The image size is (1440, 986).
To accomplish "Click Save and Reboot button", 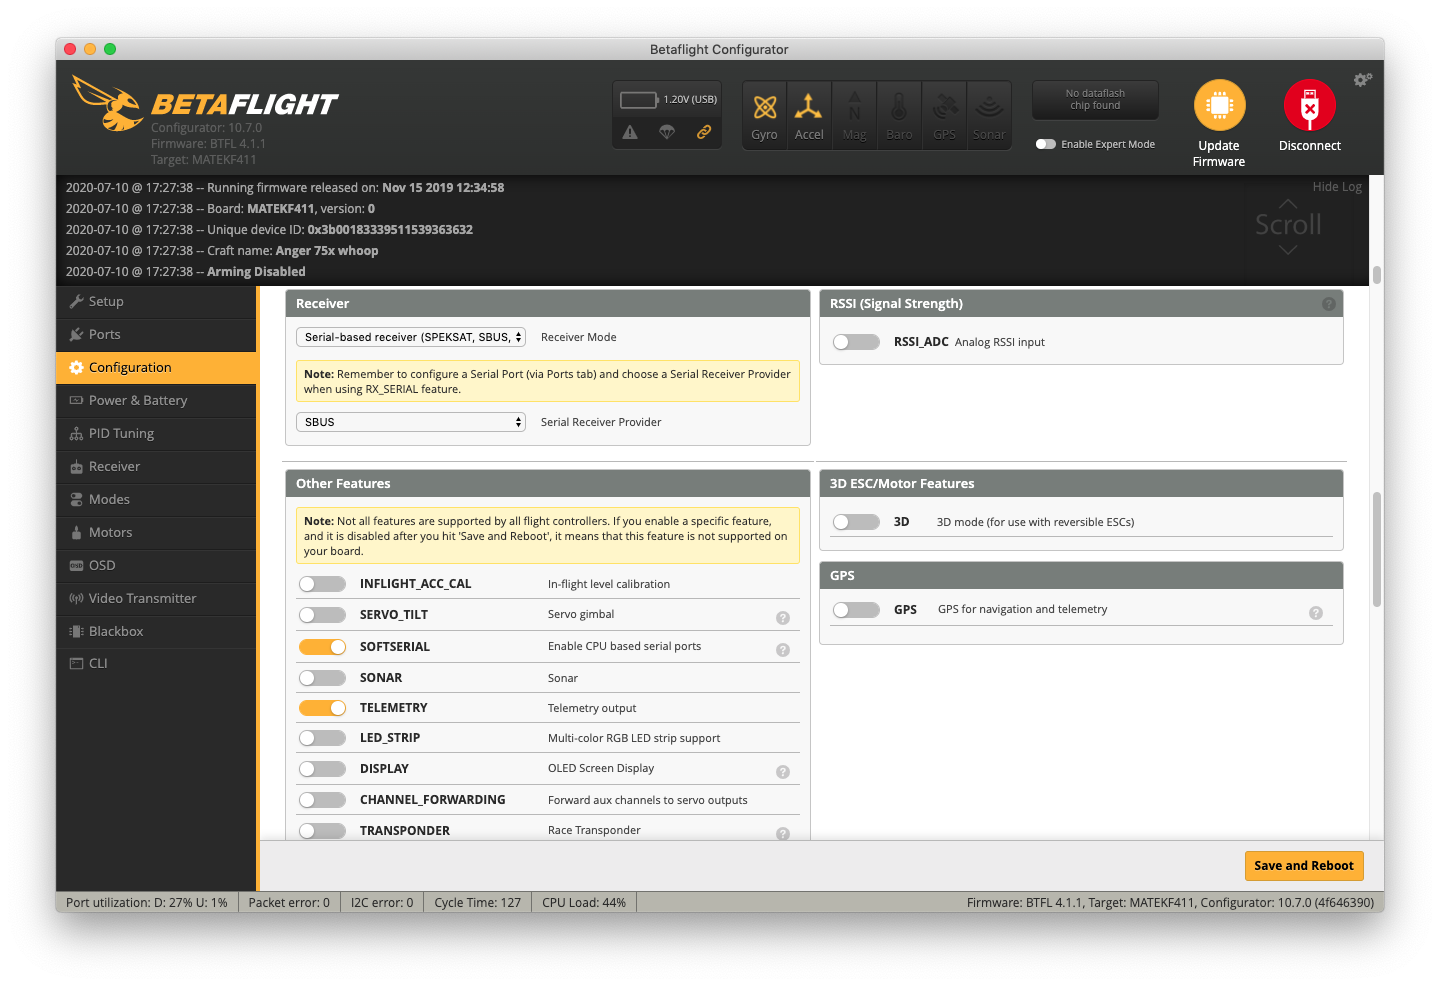I will pos(1304,866).
